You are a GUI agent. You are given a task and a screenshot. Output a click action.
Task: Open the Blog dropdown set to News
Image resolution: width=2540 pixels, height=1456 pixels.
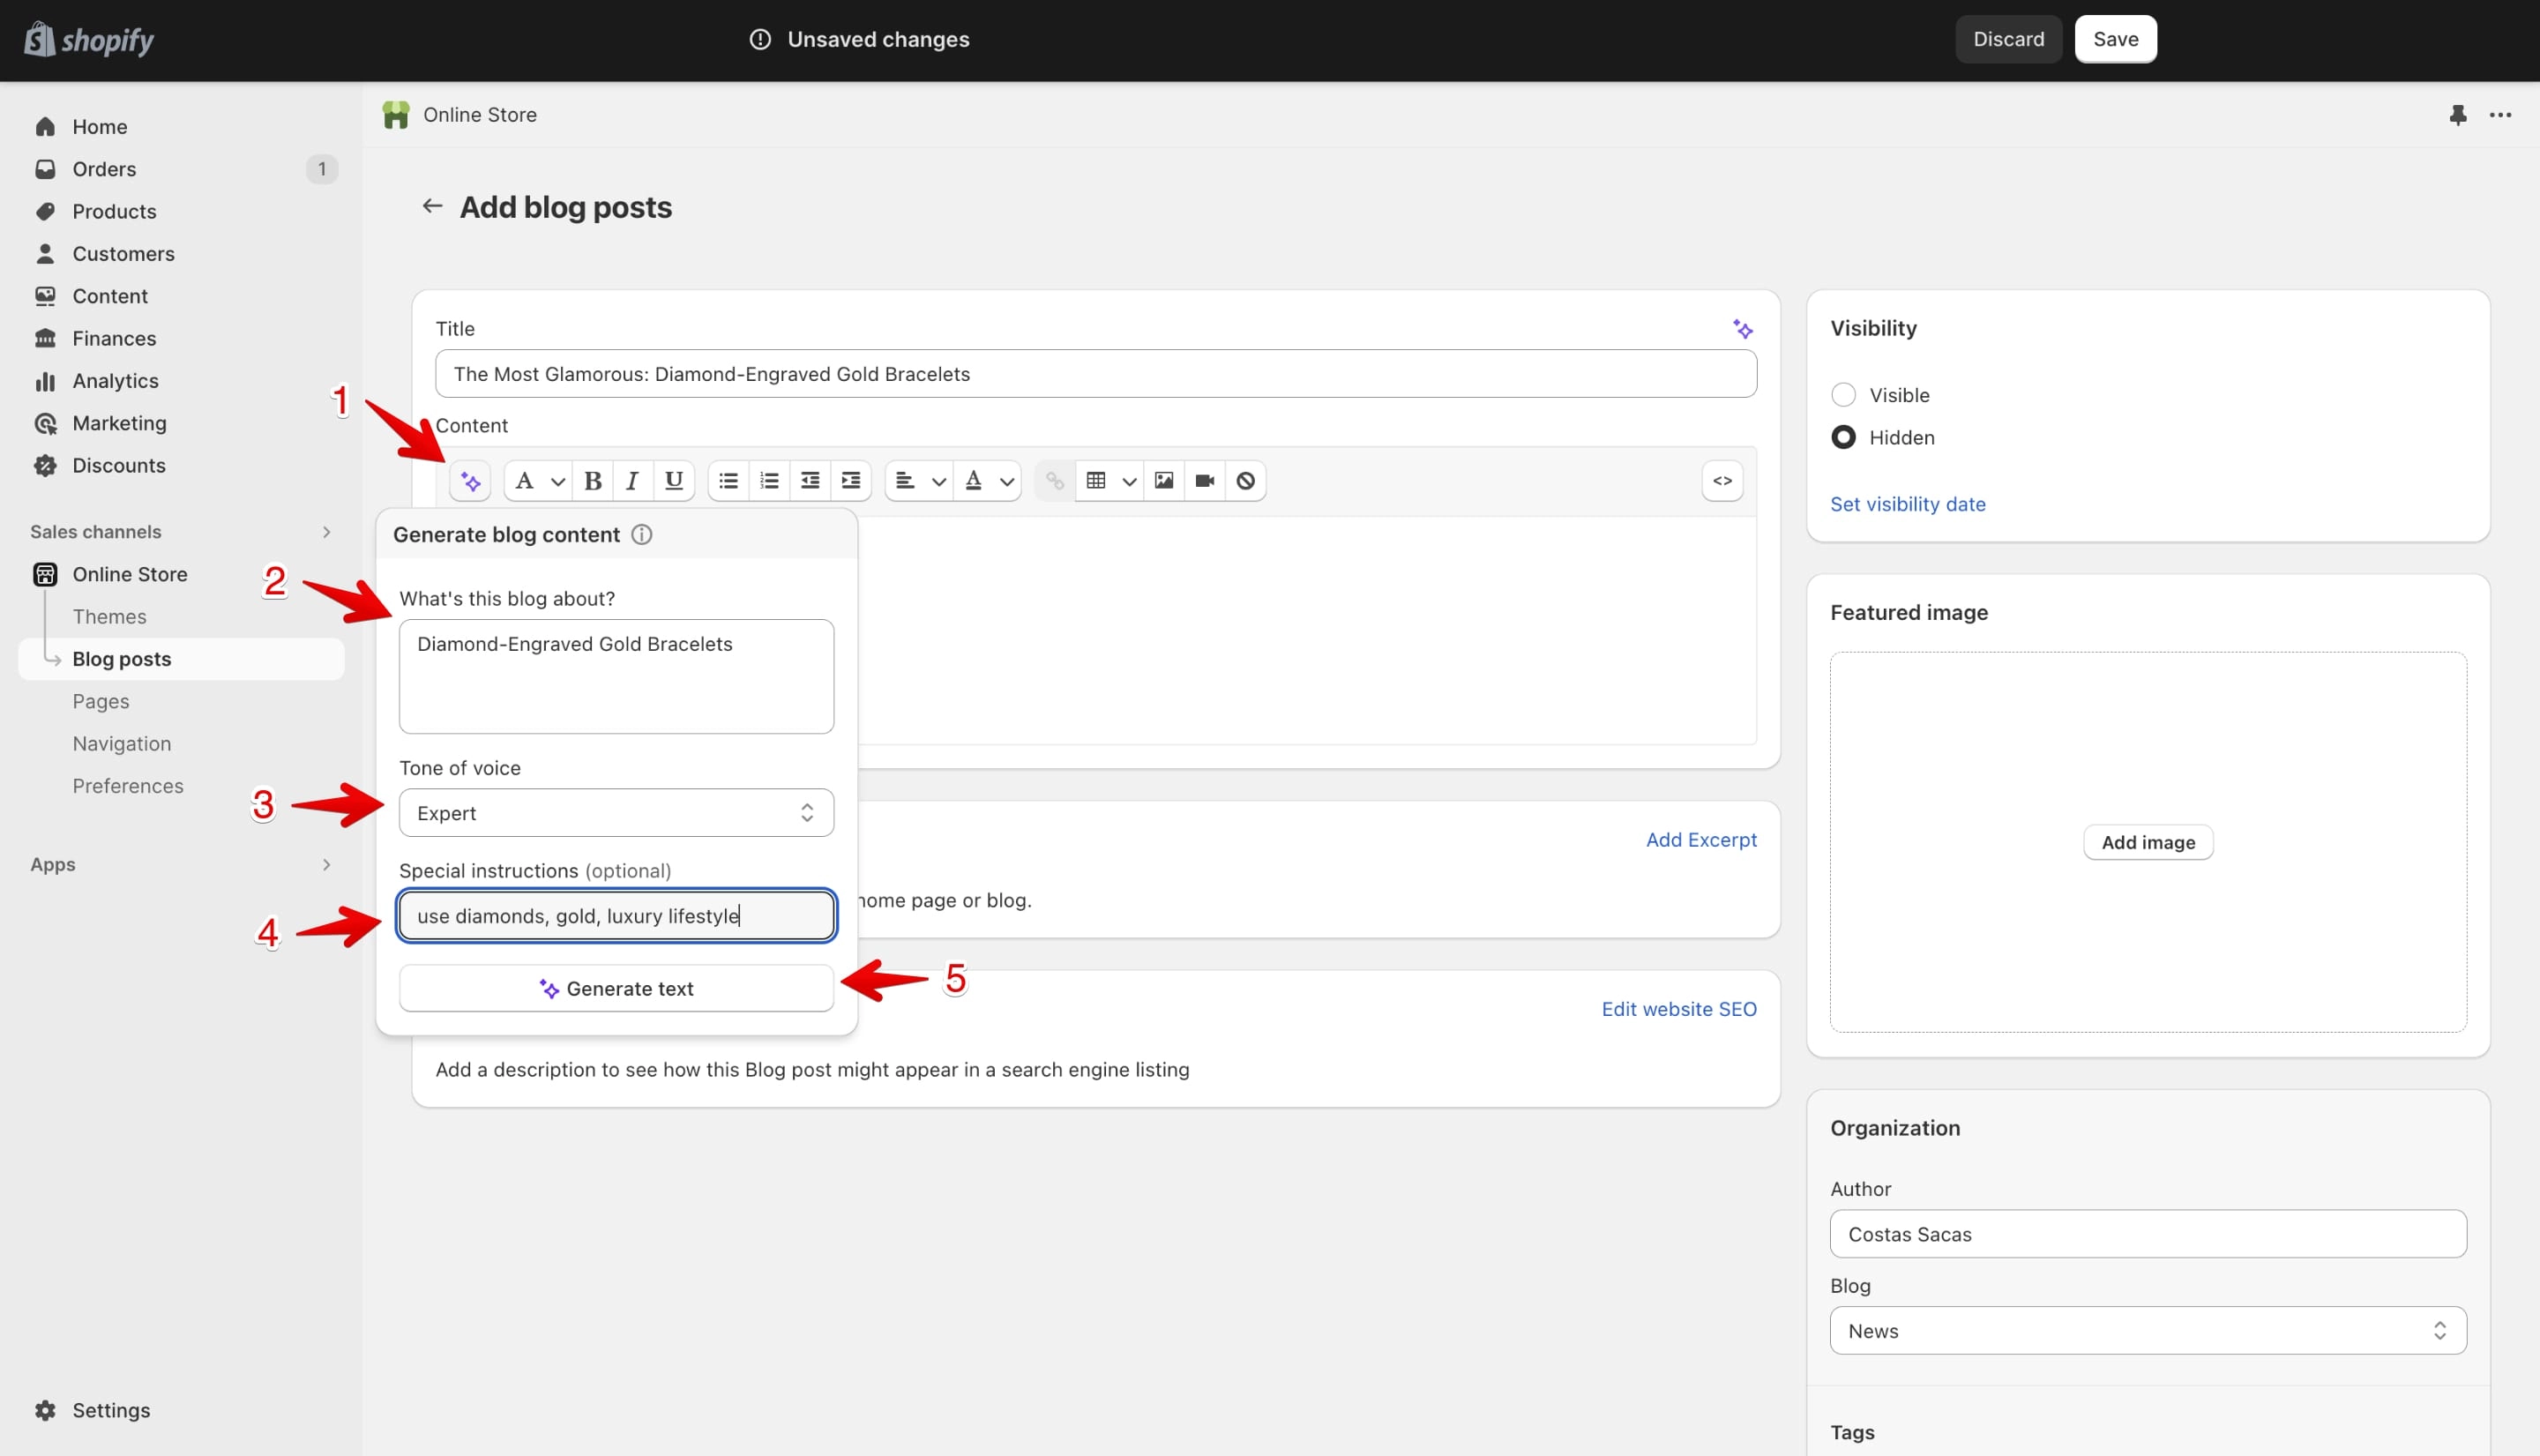tap(2147, 1331)
